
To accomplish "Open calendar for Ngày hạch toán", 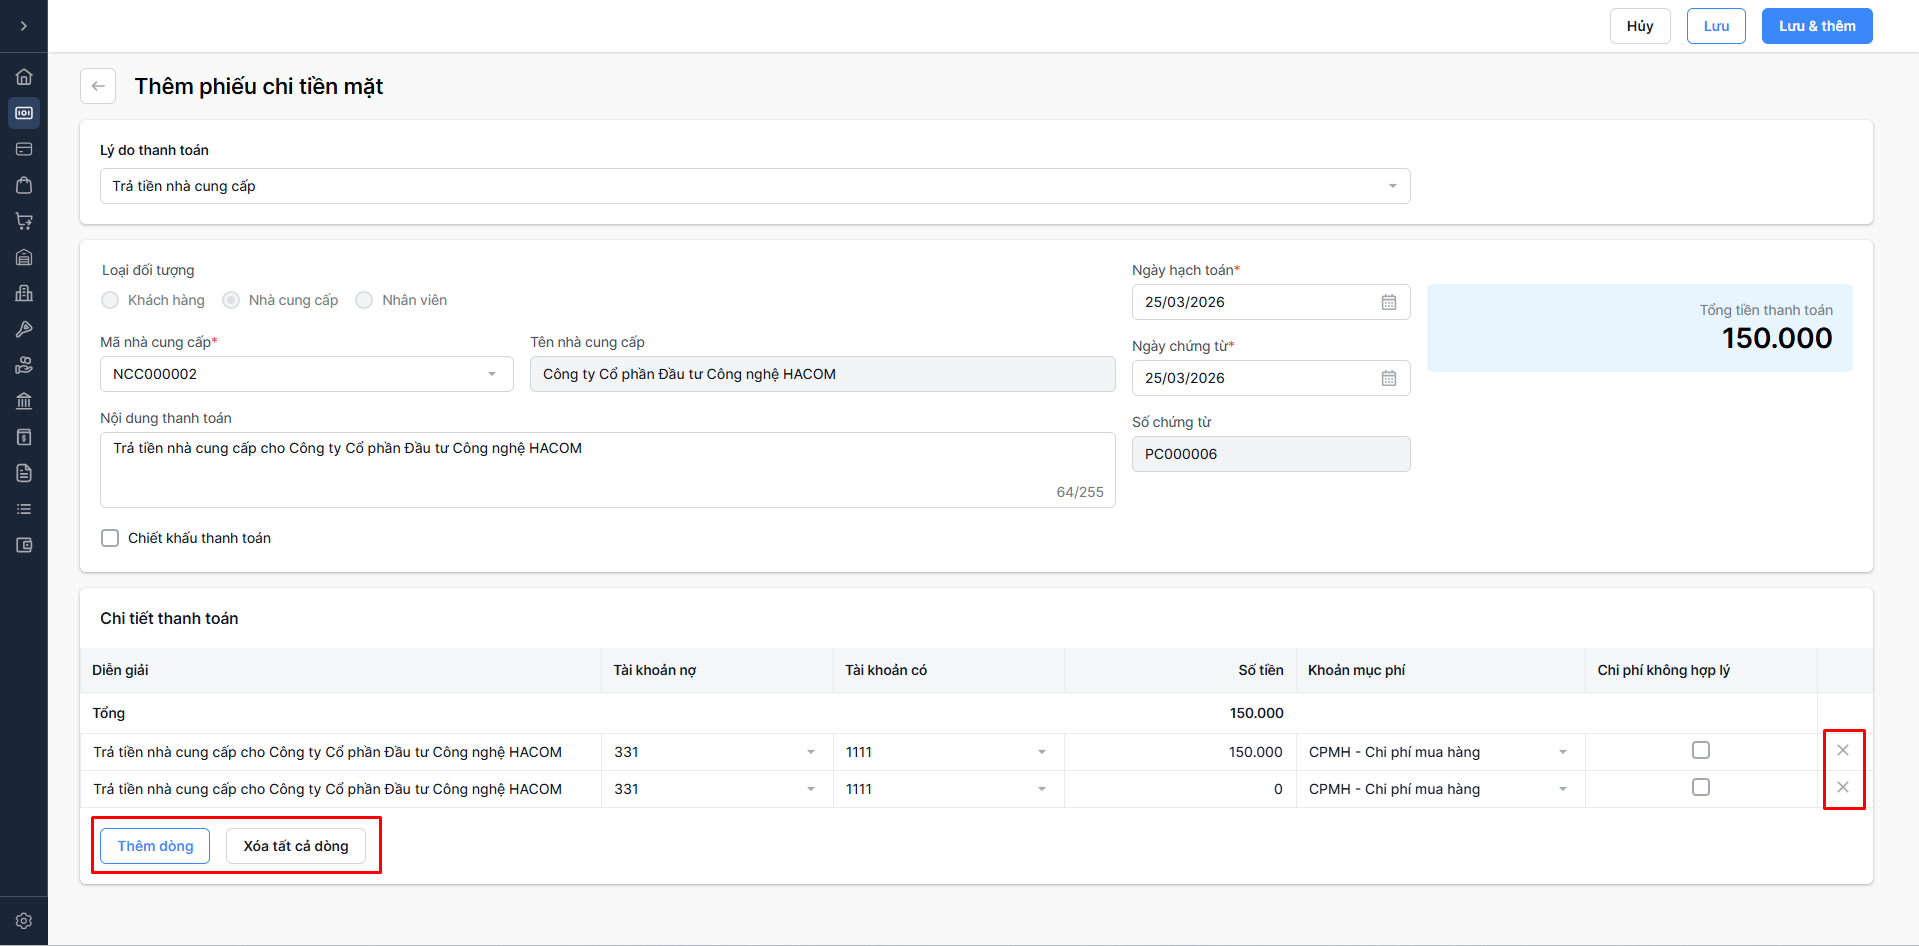I will tap(1388, 302).
